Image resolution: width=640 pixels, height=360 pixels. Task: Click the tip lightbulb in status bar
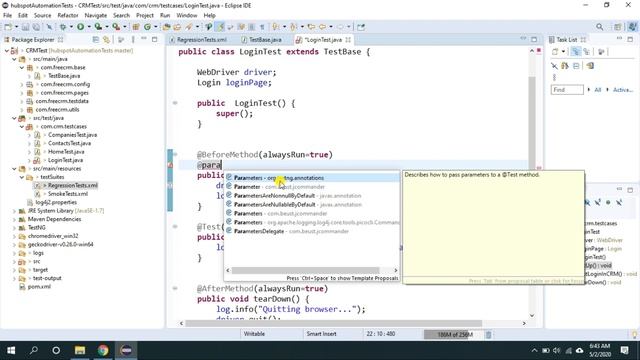click(635, 335)
